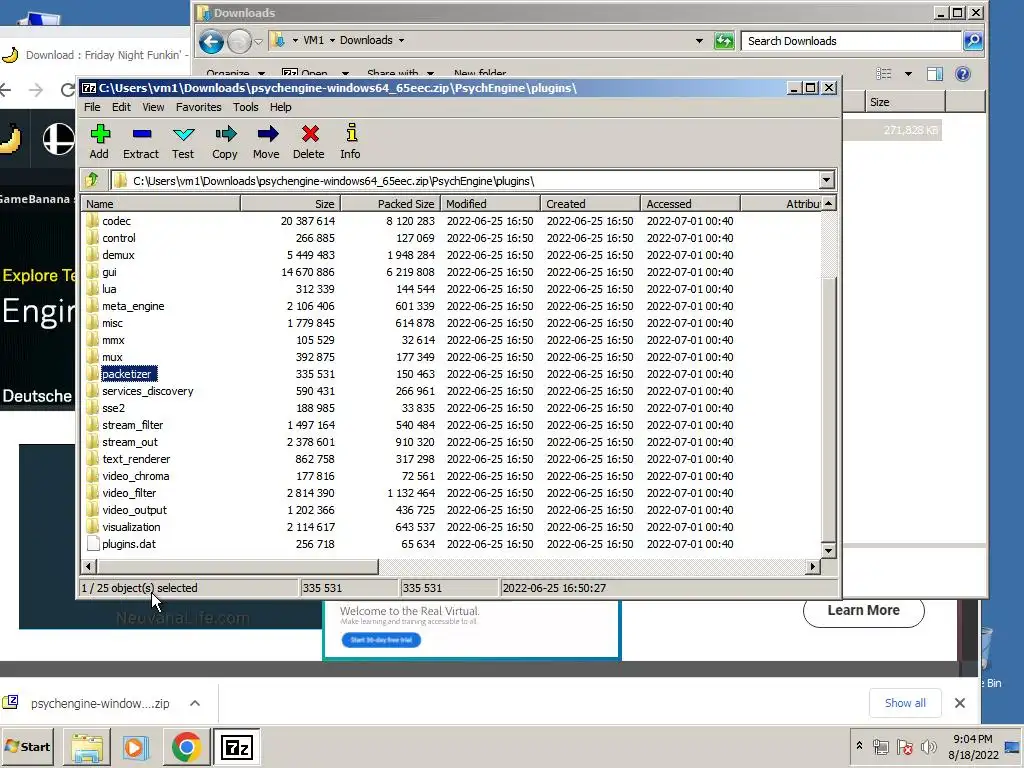Select the stream_filter folder
Image resolution: width=1024 pixels, height=768 pixels.
click(x=133, y=424)
